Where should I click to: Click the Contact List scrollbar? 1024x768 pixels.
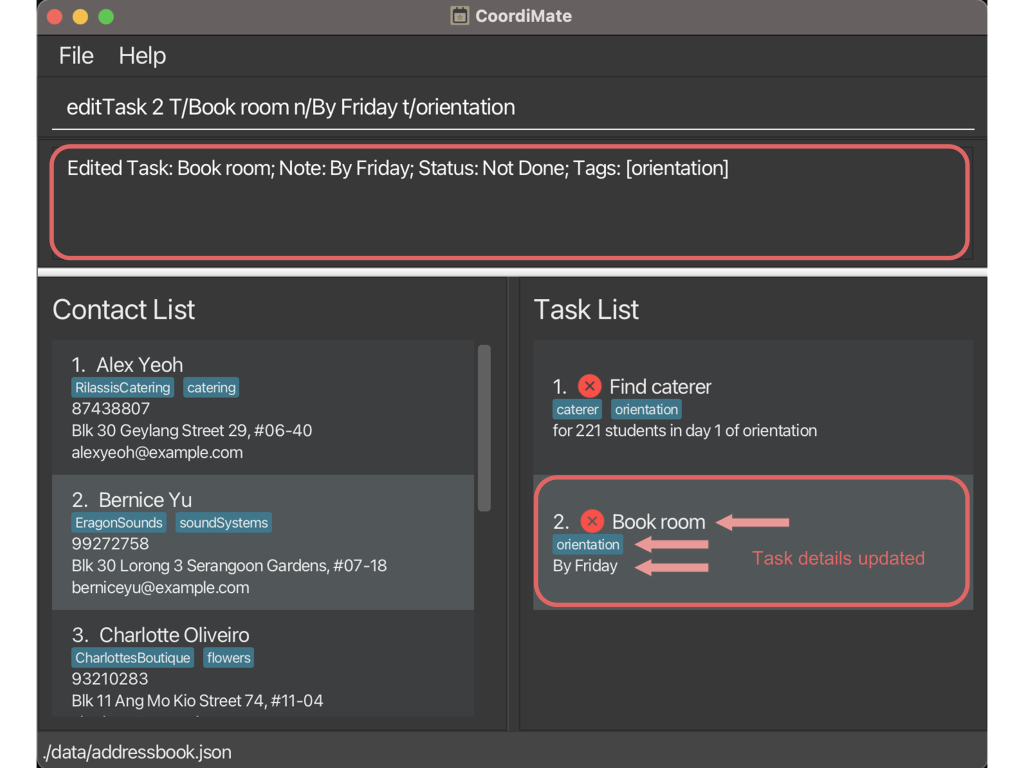[484, 428]
